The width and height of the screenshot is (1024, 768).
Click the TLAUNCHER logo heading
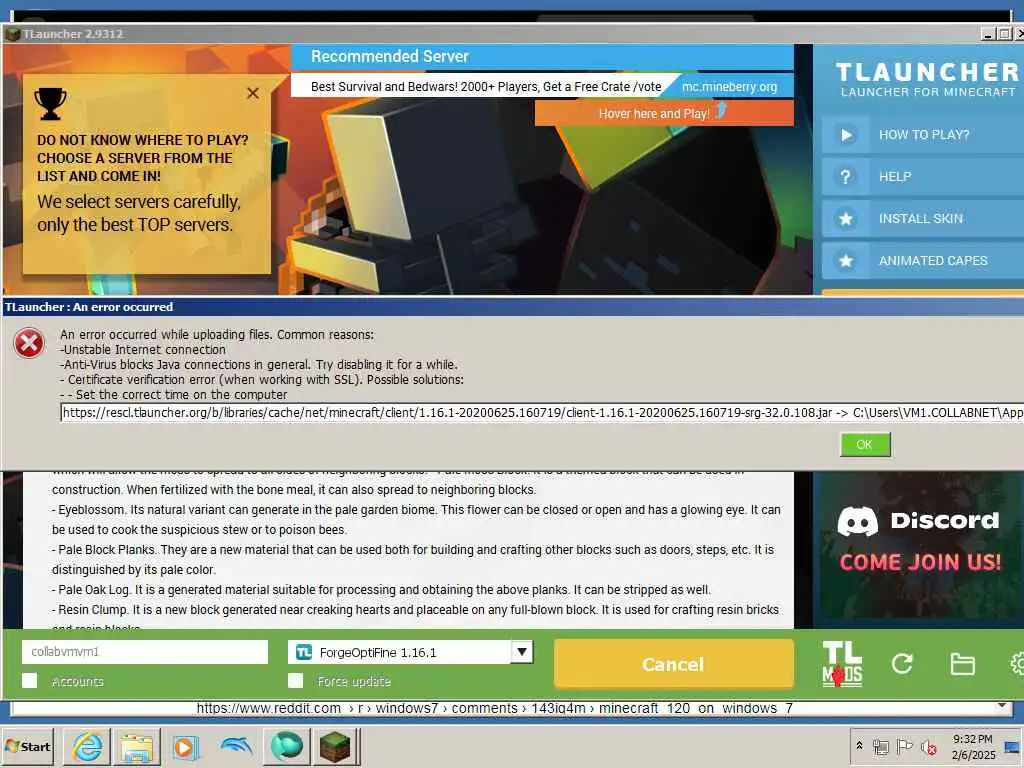(x=927, y=72)
